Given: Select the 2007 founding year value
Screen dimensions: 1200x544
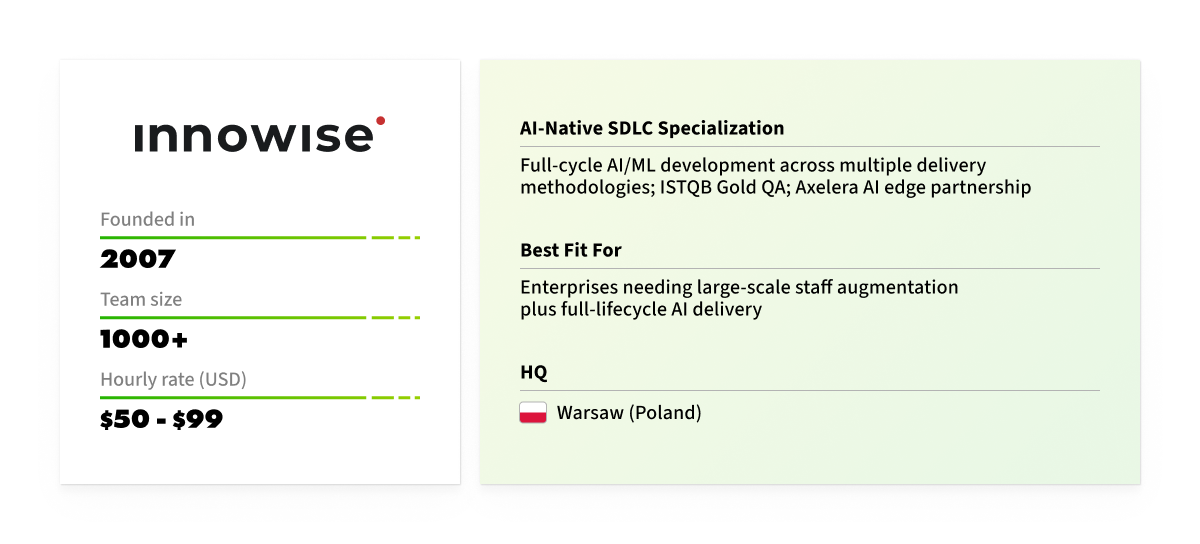Looking at the screenshot, I should pyautogui.click(x=138, y=260).
